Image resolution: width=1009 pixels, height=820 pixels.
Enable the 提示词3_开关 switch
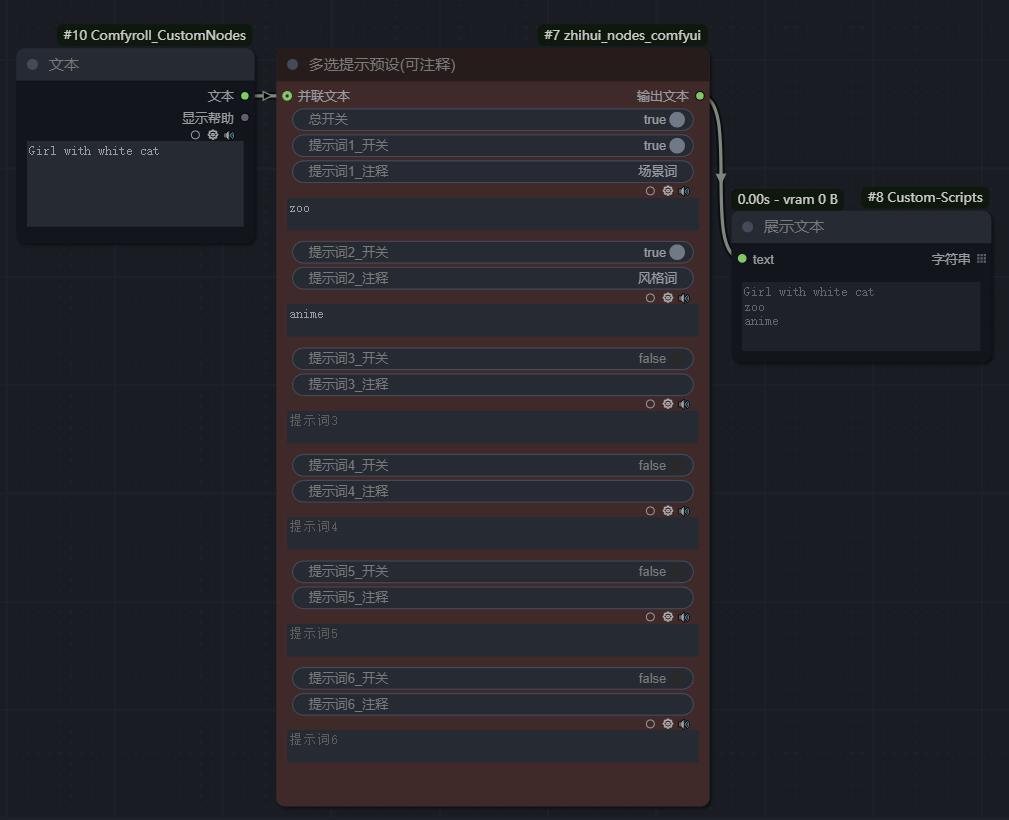(x=493, y=359)
